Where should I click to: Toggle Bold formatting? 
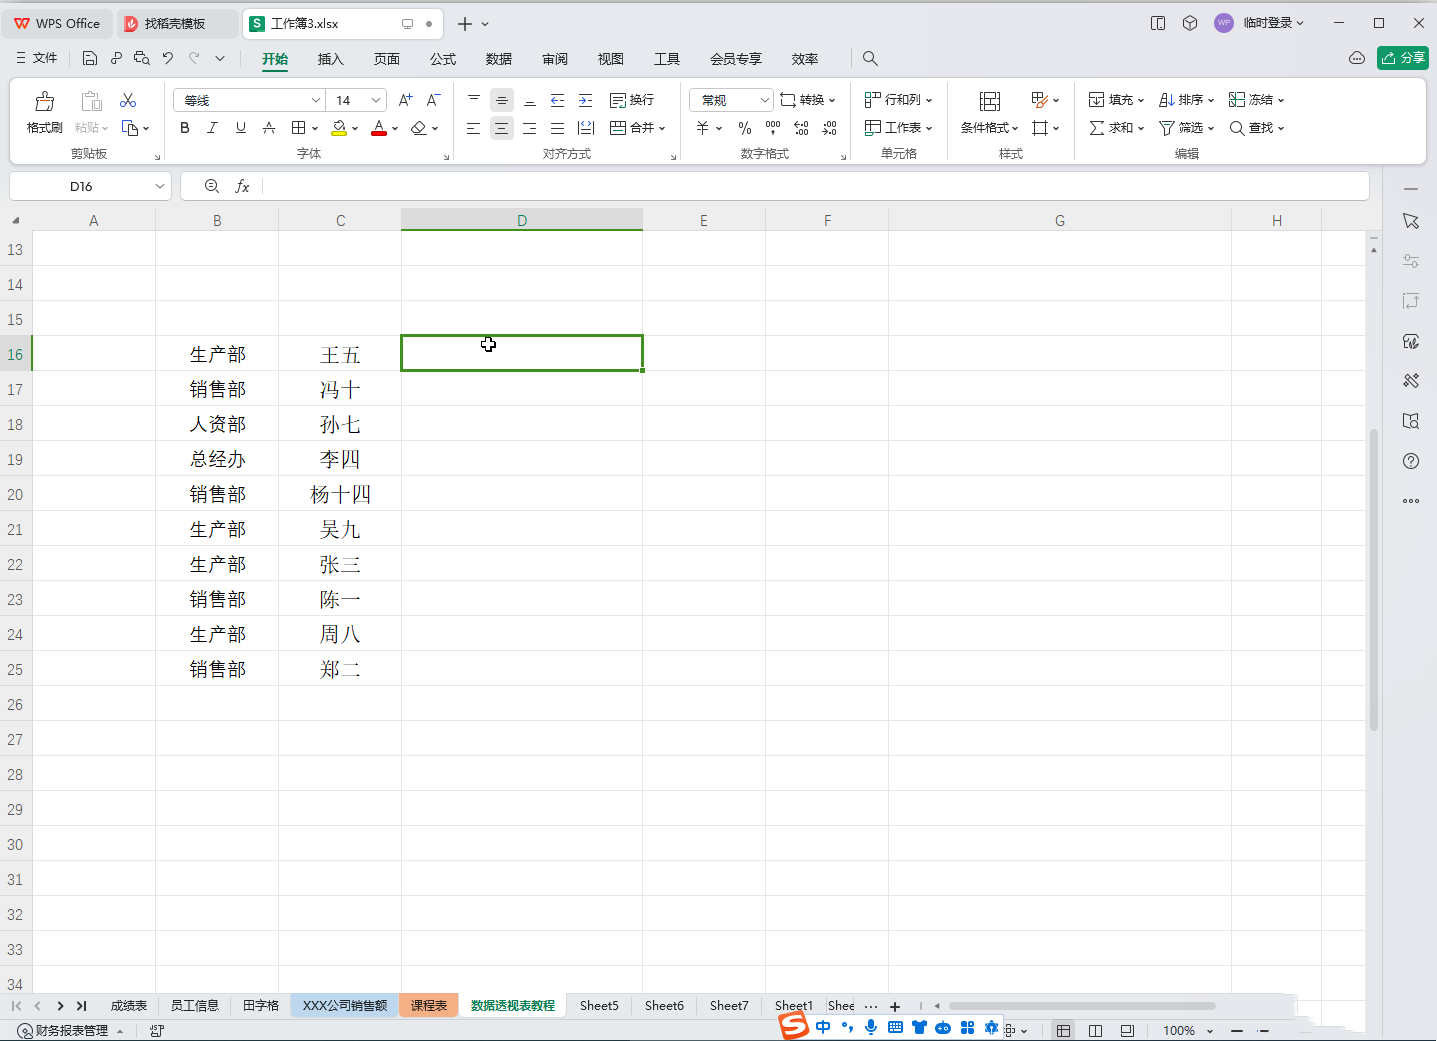pos(185,128)
